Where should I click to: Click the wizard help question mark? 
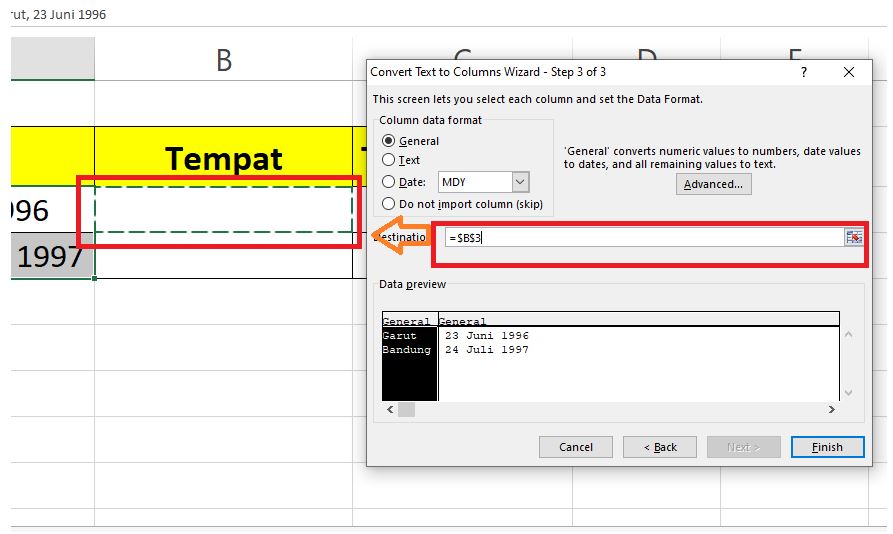click(x=804, y=72)
